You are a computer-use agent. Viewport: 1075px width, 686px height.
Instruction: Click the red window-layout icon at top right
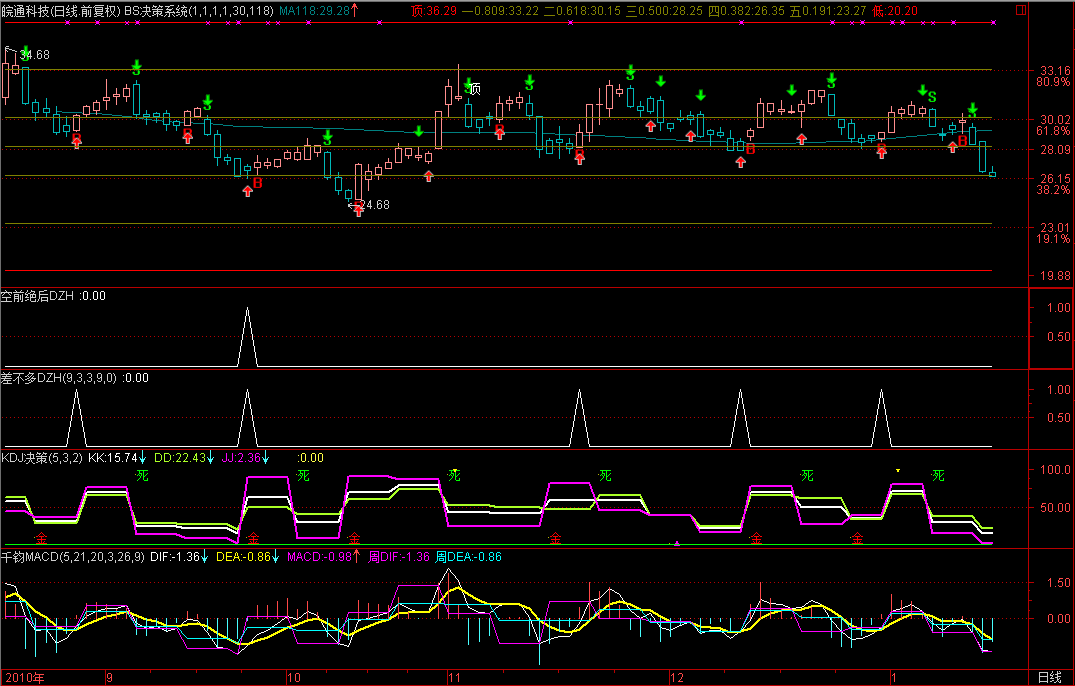(x=1021, y=10)
